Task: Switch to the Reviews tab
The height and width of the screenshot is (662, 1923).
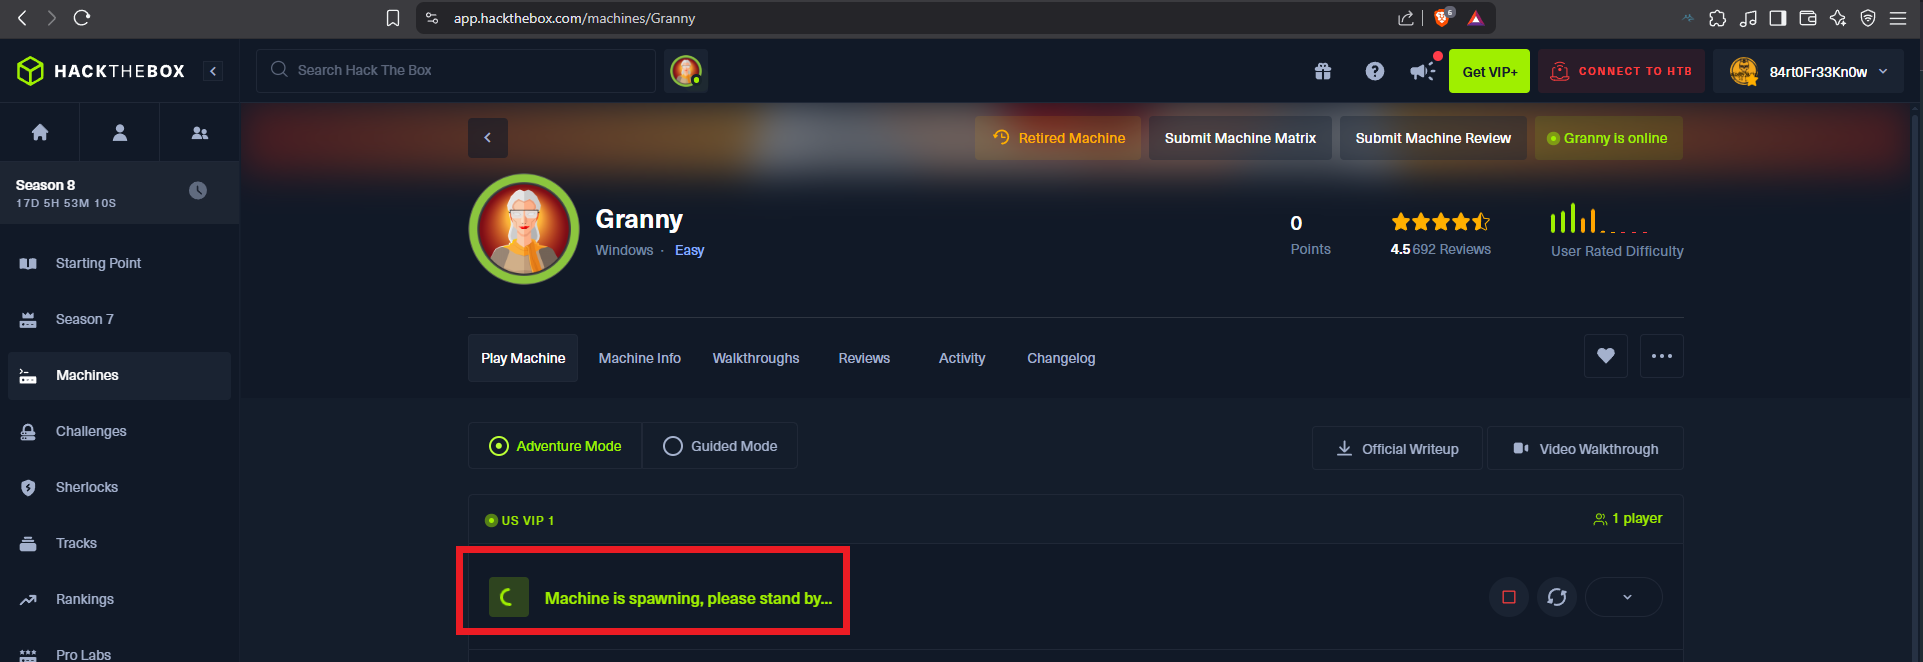Action: pos(864,358)
